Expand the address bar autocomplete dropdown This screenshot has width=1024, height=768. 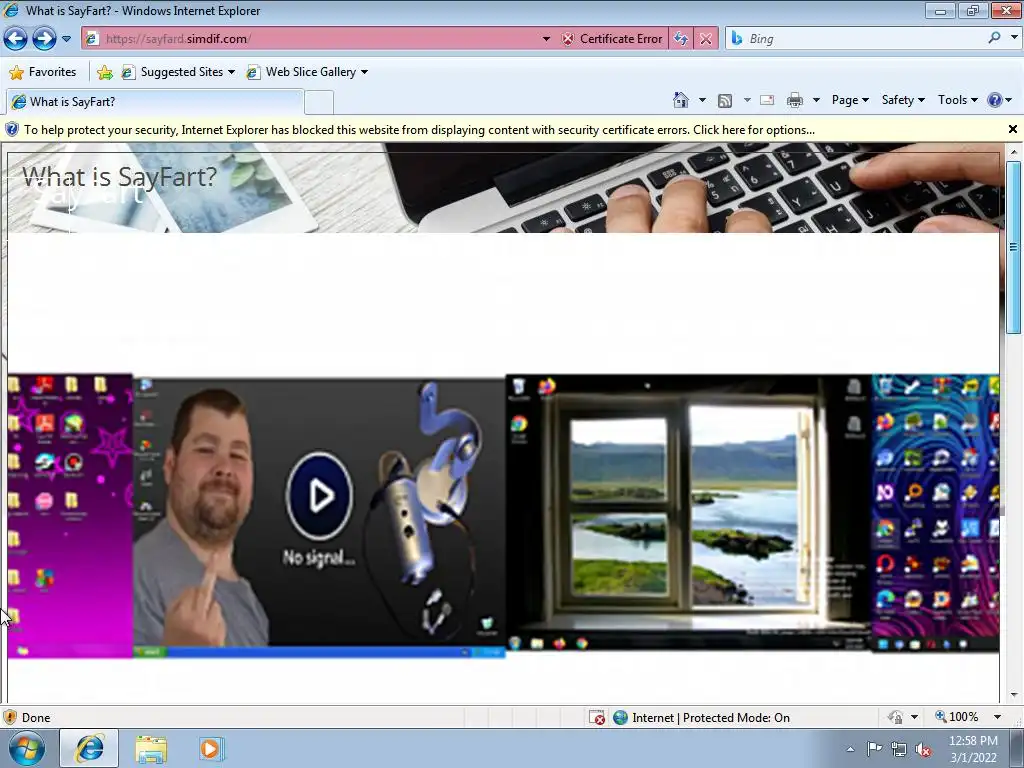tap(546, 39)
